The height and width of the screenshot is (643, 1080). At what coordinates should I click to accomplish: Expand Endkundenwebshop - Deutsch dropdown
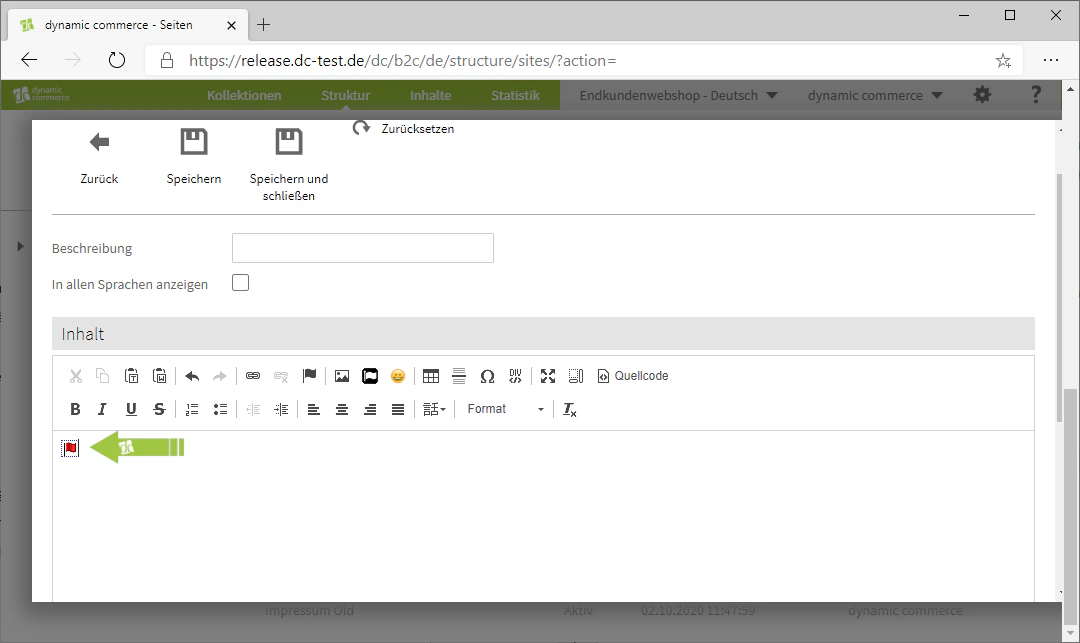(678, 95)
